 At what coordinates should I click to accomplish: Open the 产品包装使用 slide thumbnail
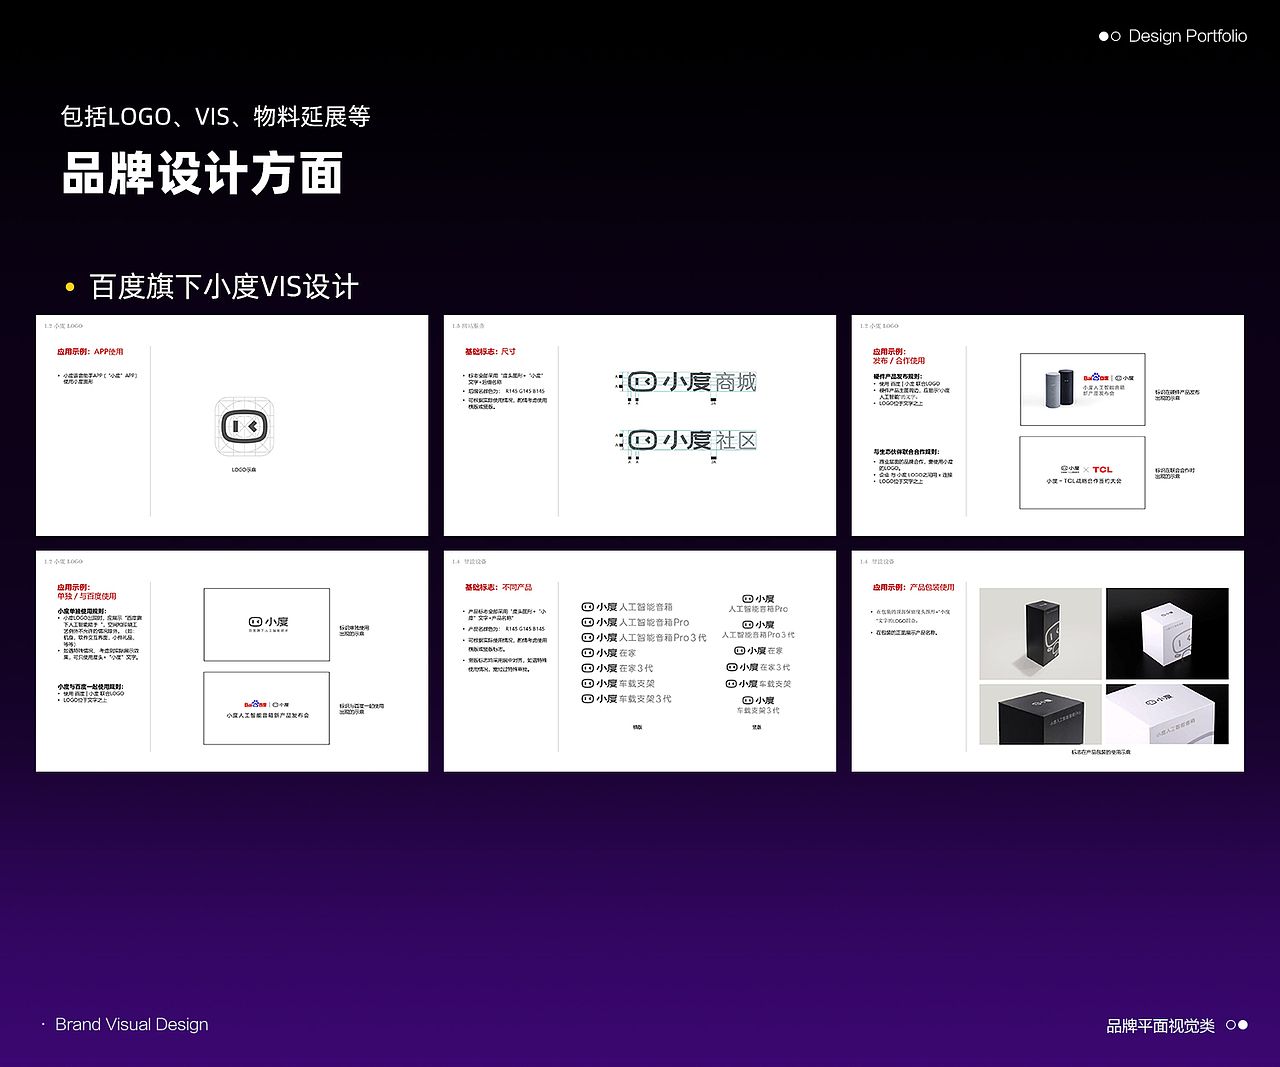pyautogui.click(x=1048, y=661)
